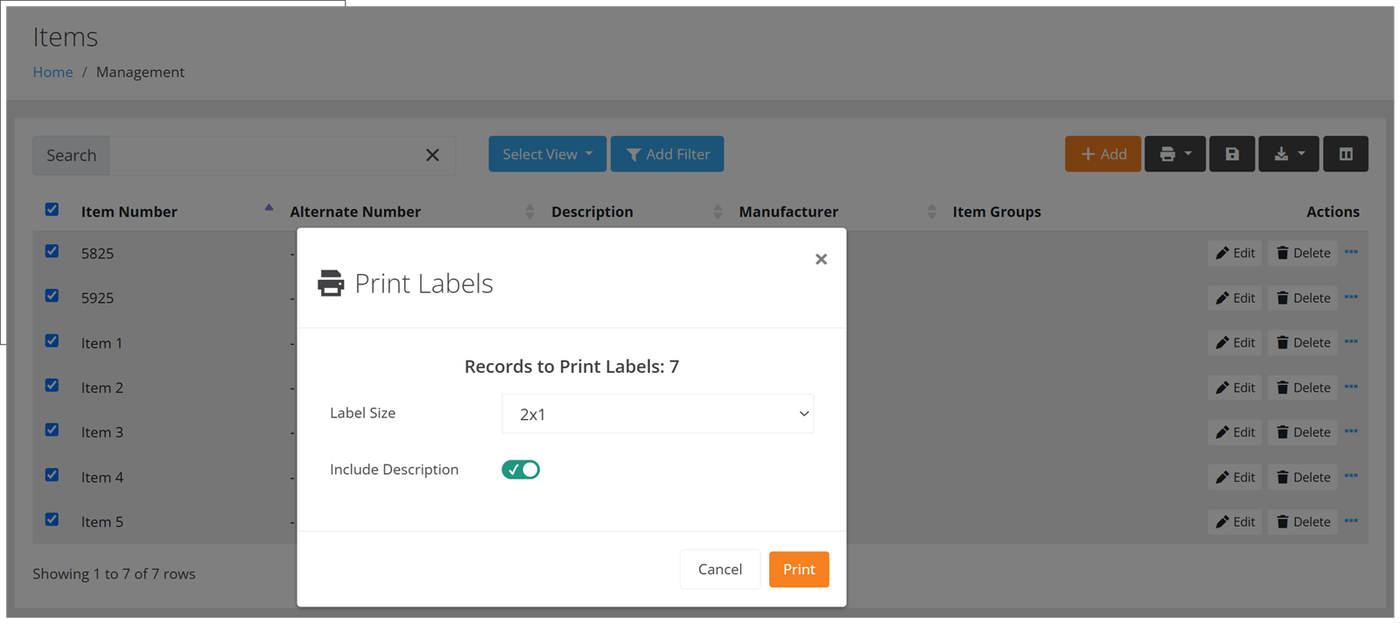
Task: Open the Select View dropdown
Action: [547, 154]
